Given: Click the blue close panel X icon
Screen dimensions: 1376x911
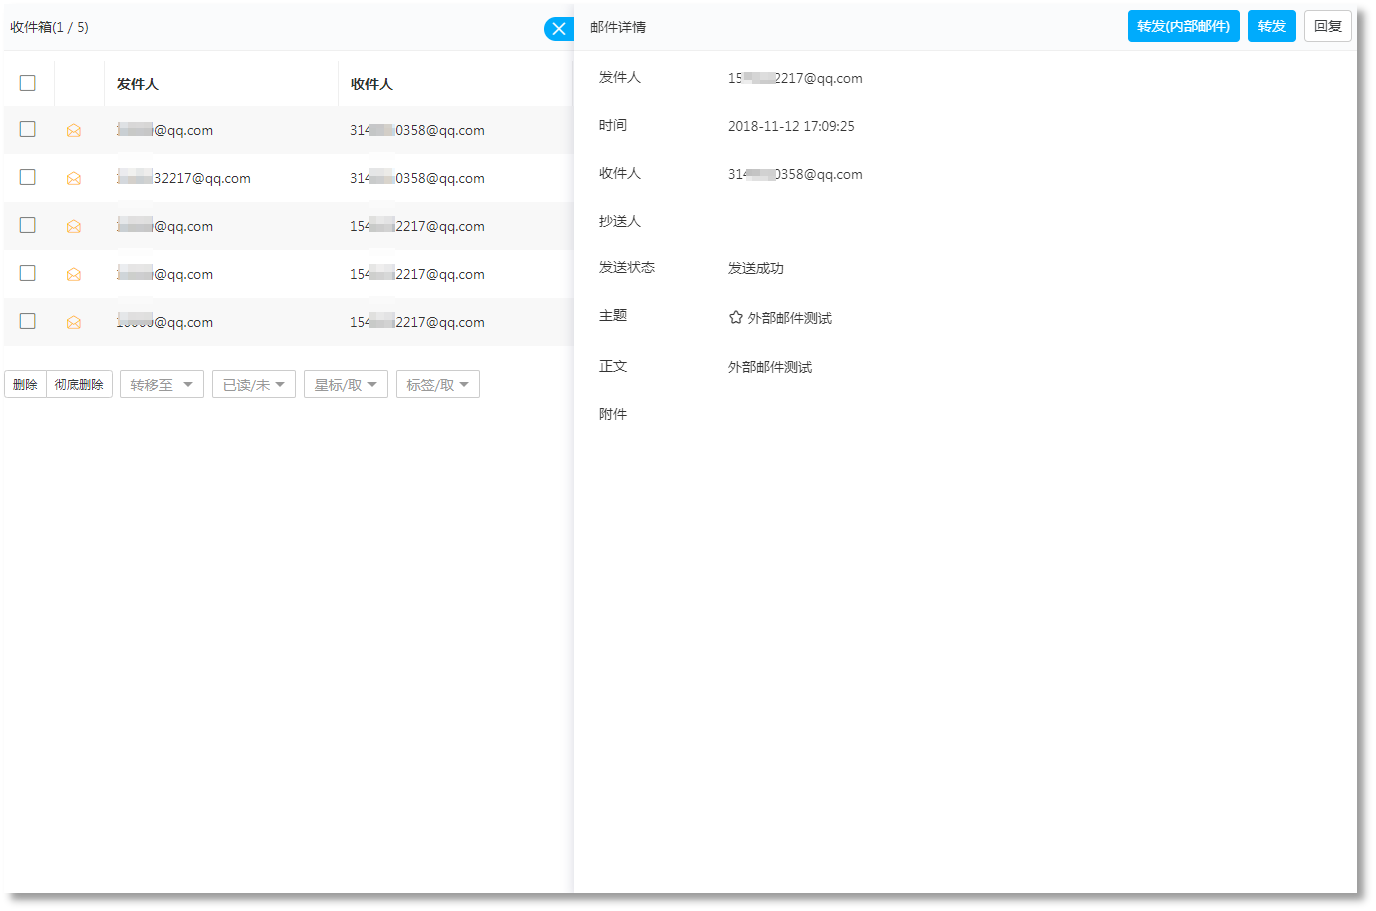Looking at the screenshot, I should (559, 29).
